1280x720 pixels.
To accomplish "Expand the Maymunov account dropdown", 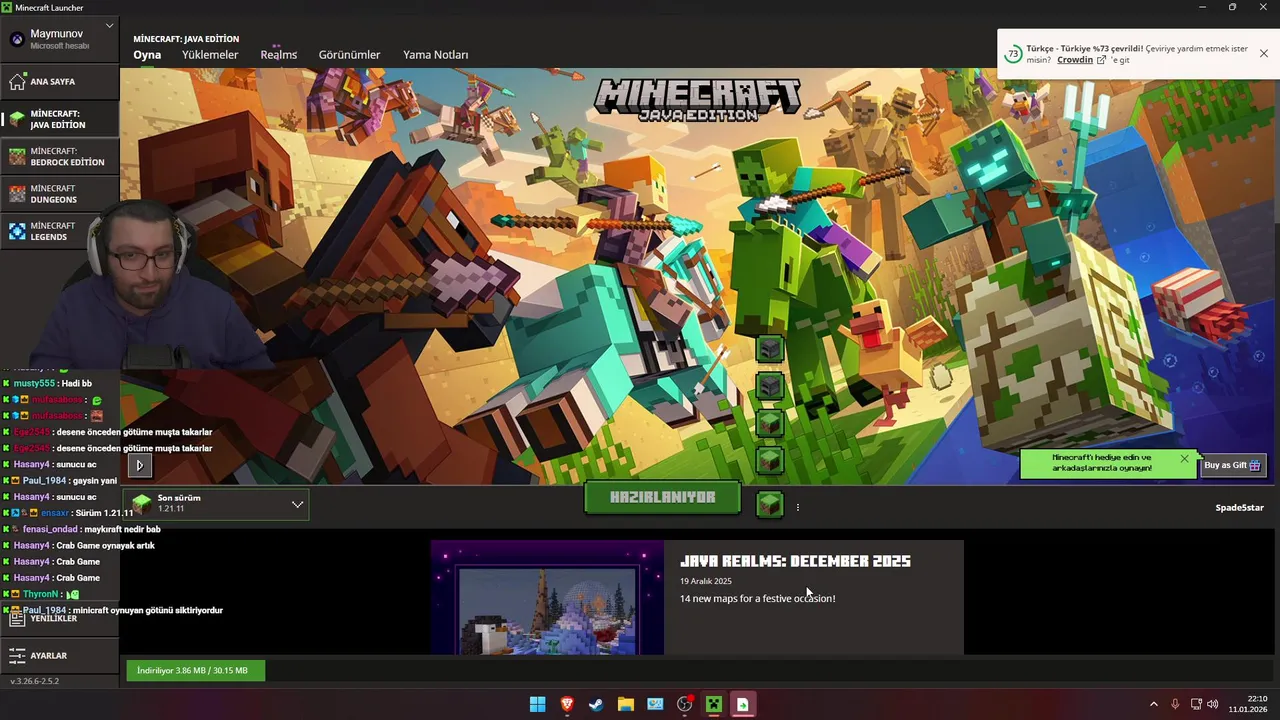I will click(109, 26).
